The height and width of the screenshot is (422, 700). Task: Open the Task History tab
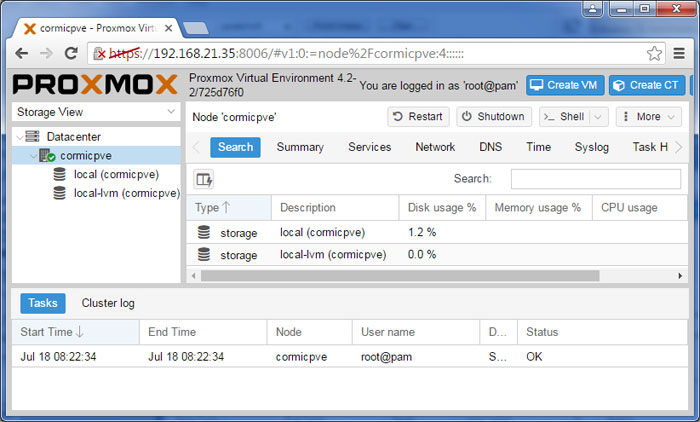point(650,147)
